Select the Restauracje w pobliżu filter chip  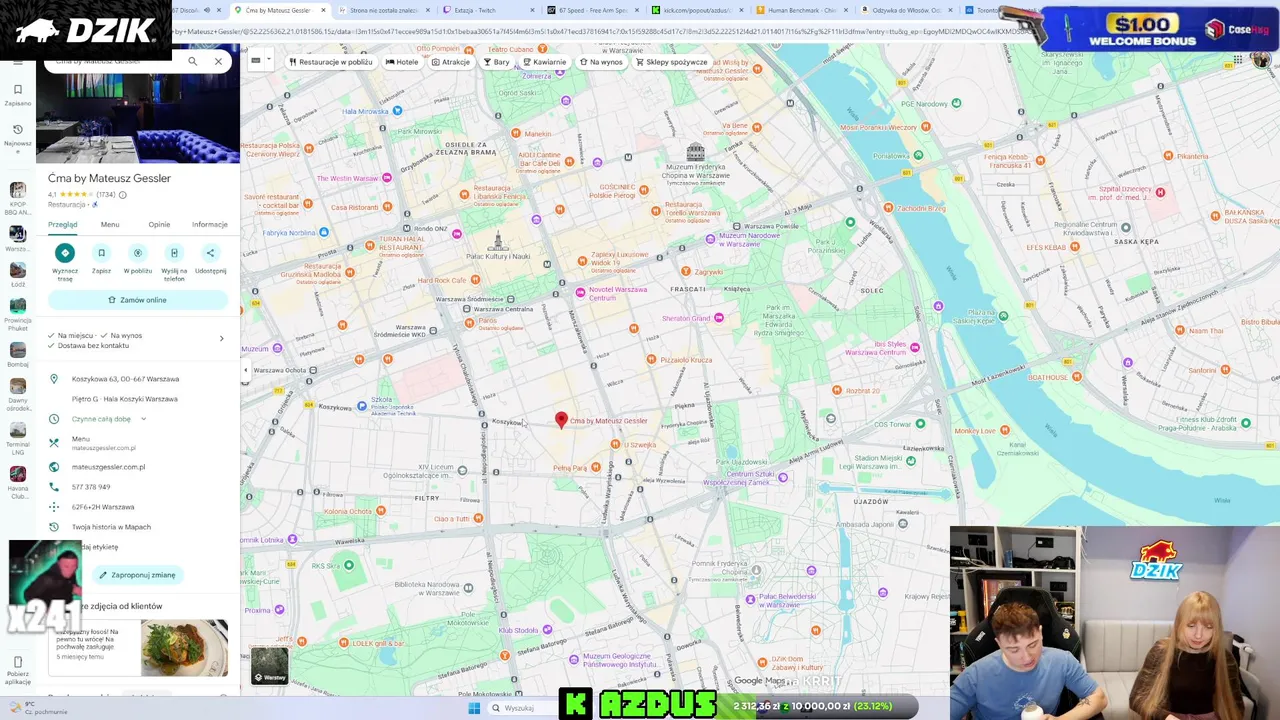click(330, 62)
